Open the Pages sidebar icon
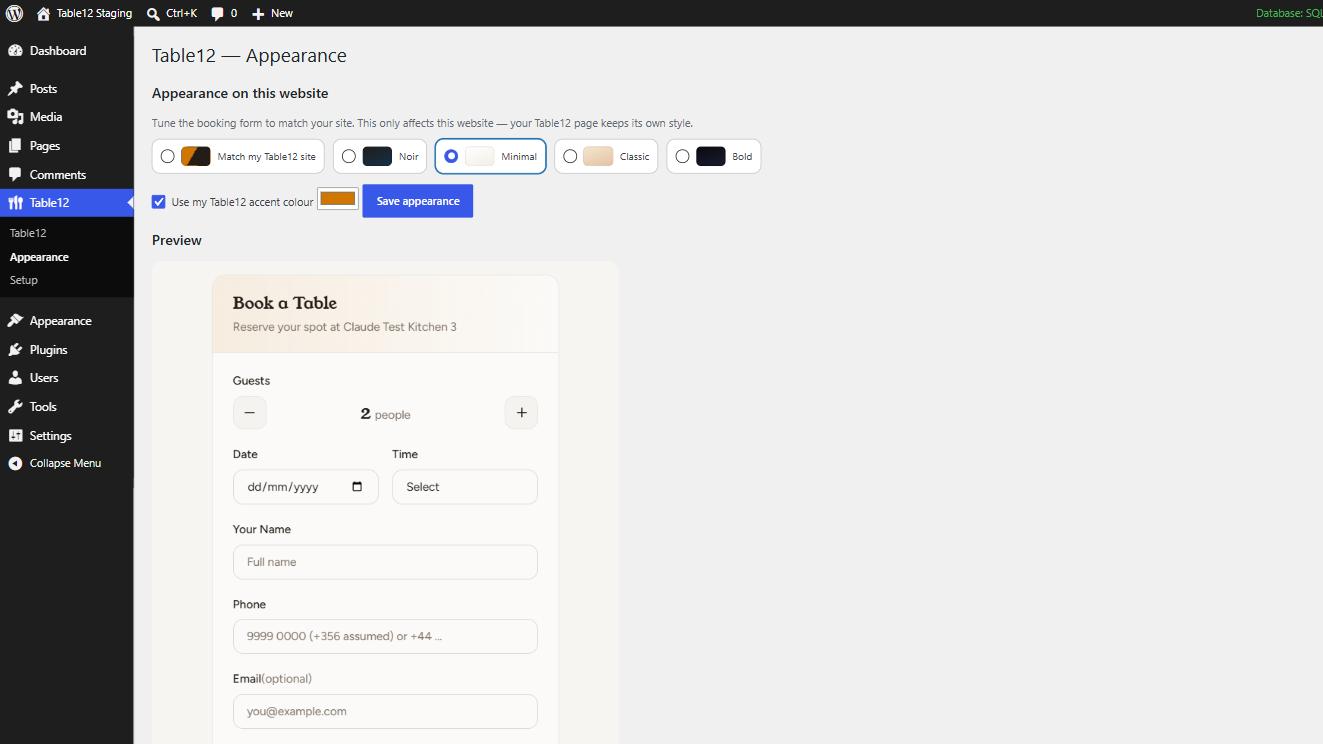The image size is (1323, 744). pyautogui.click(x=15, y=146)
